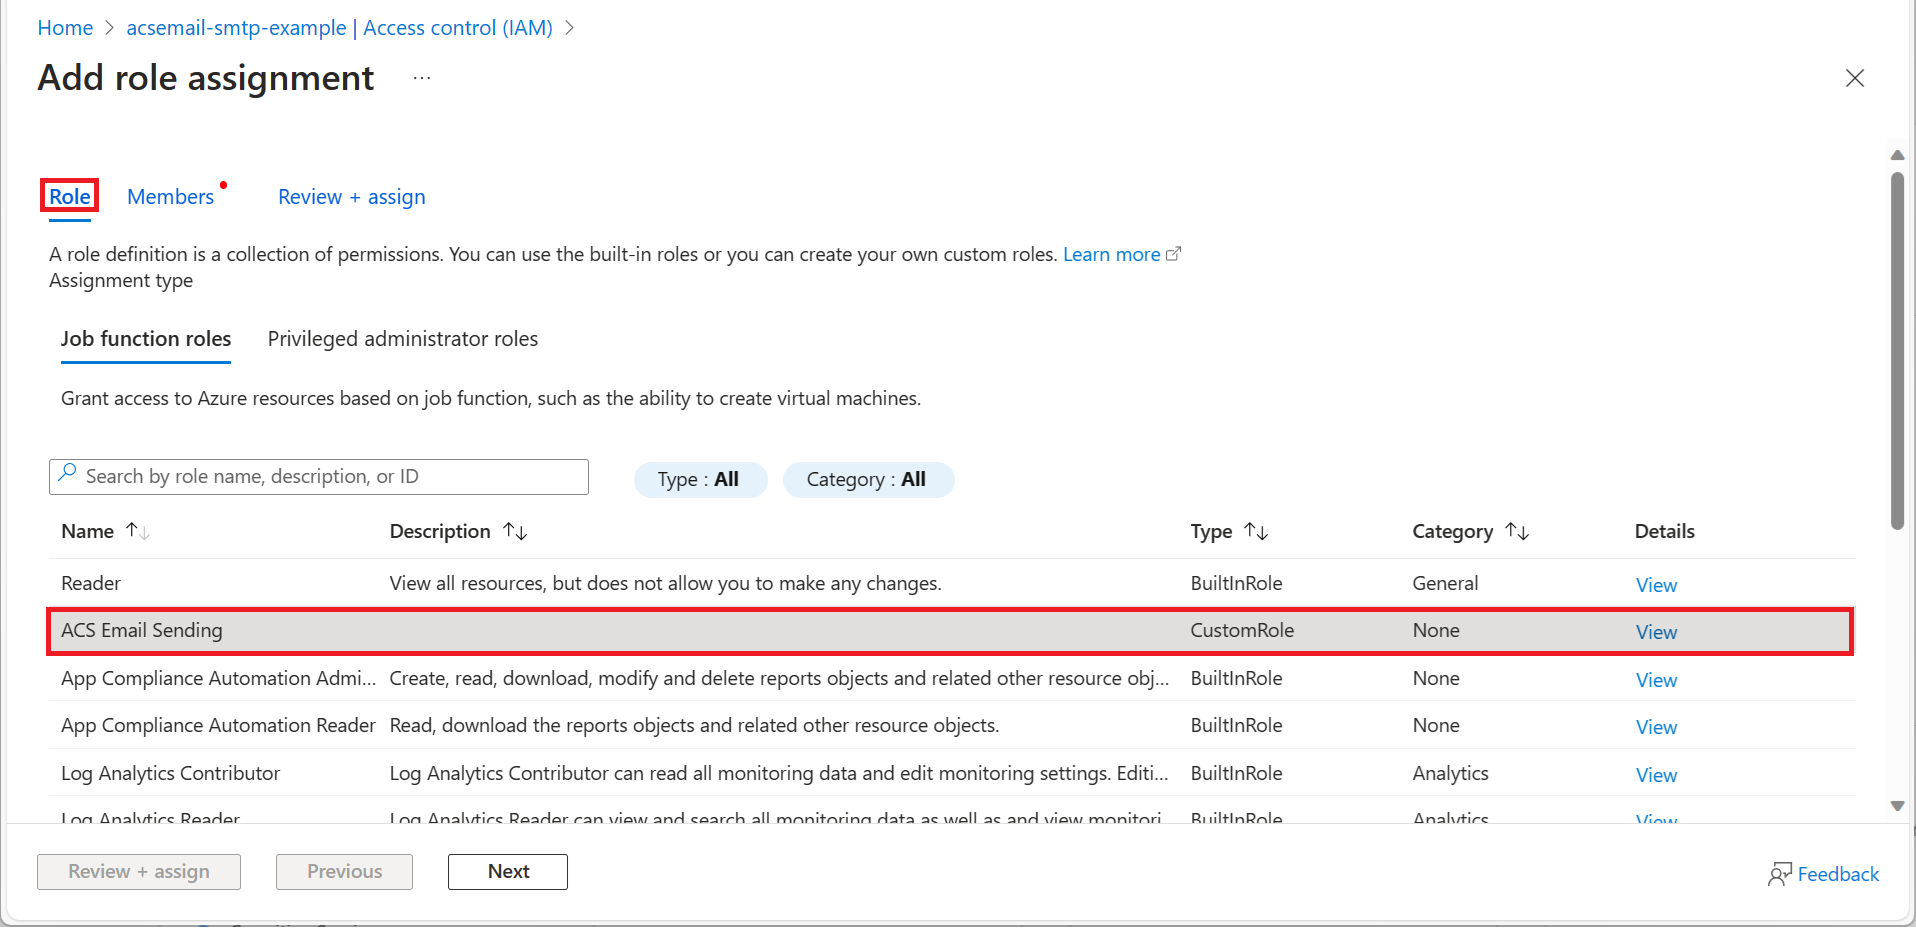Close the Add role assignment pane

click(x=1854, y=78)
